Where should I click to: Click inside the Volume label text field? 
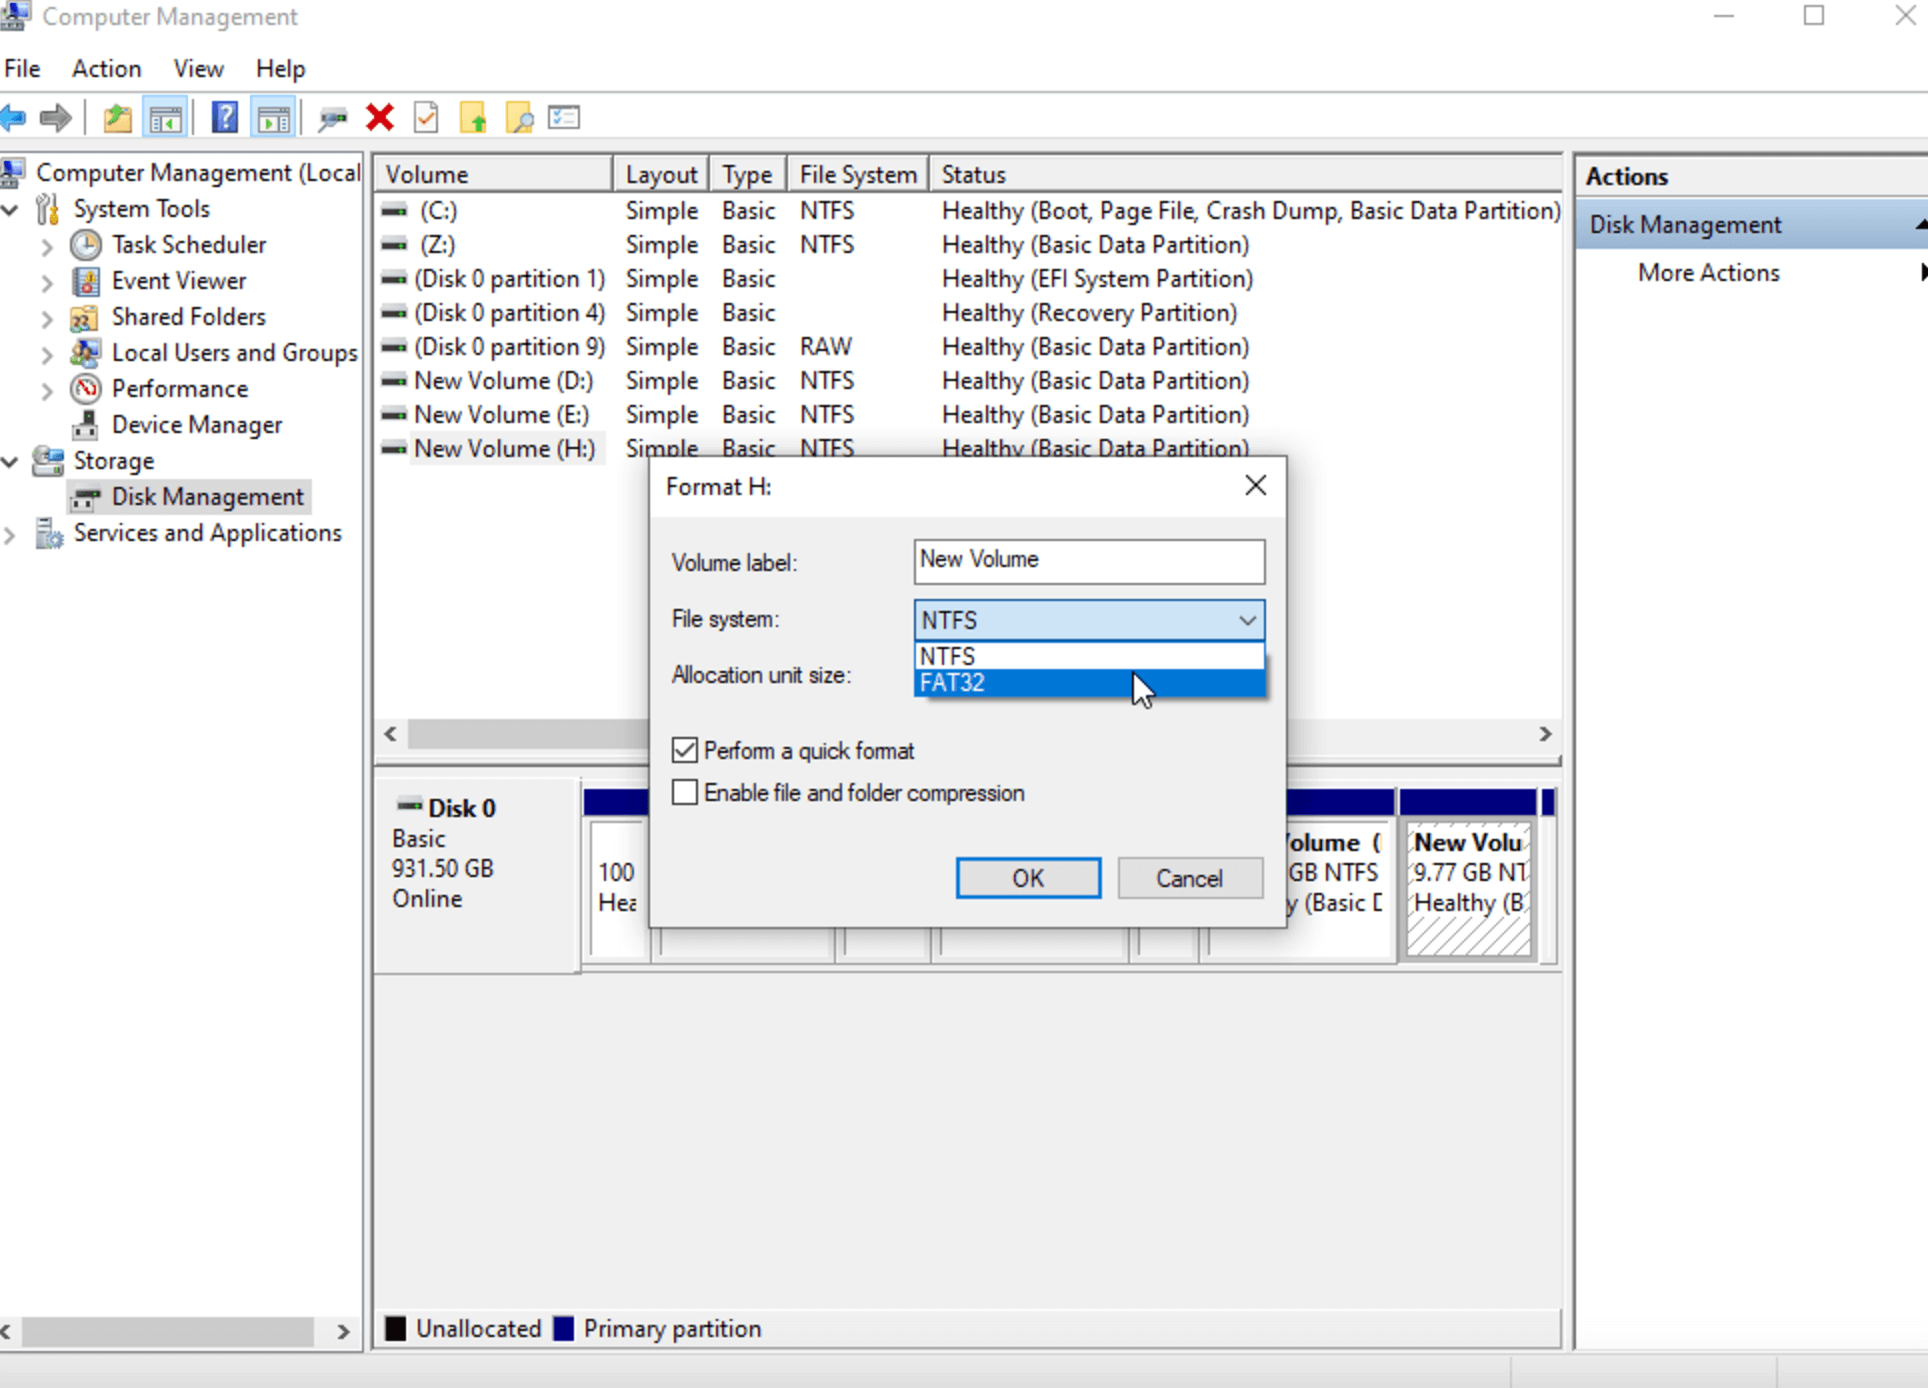1088,561
